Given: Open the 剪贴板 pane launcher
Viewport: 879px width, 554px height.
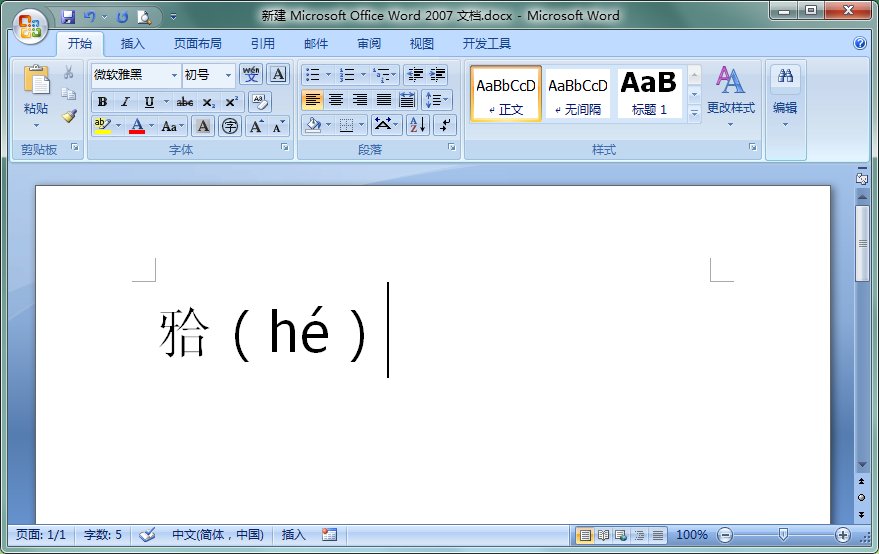Looking at the screenshot, I should click(x=75, y=147).
